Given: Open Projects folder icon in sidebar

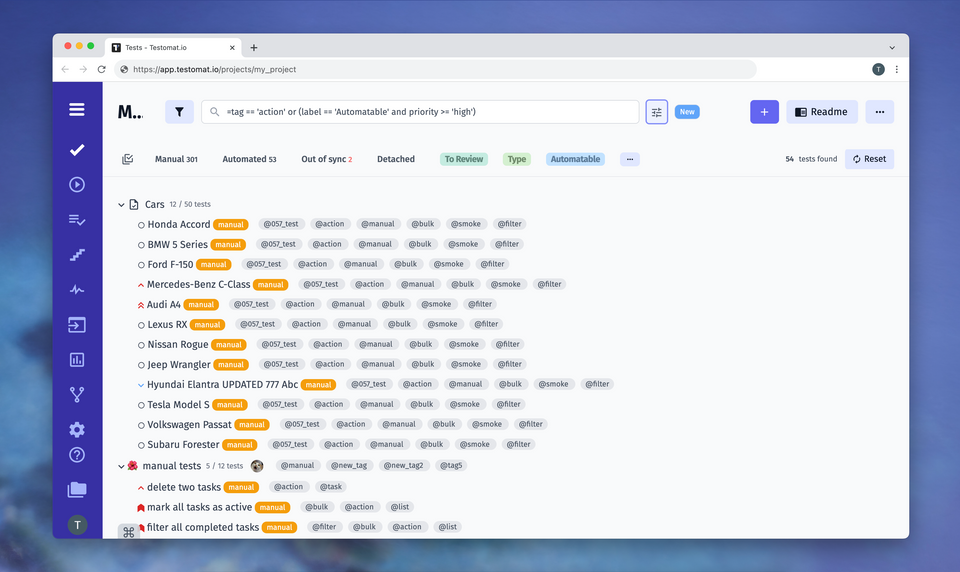Looking at the screenshot, I should click(x=77, y=489).
